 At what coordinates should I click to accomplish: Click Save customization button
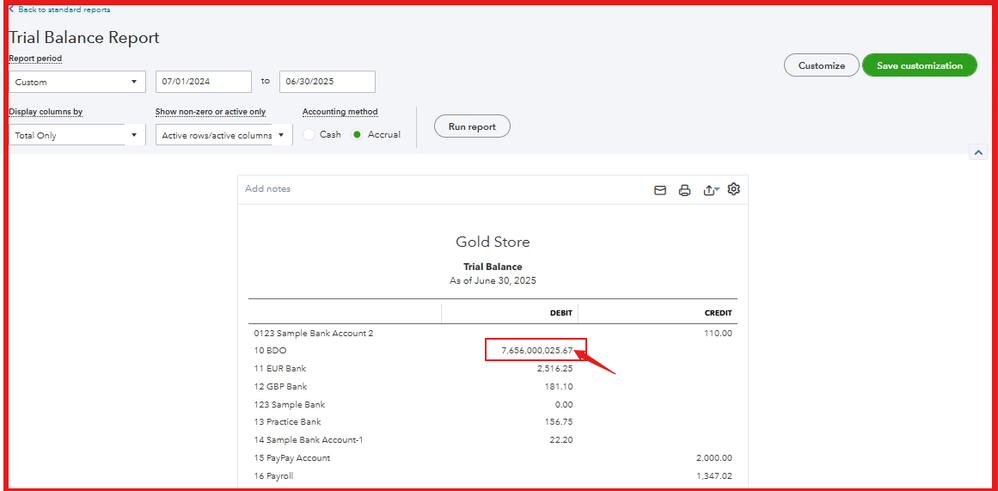(918, 65)
